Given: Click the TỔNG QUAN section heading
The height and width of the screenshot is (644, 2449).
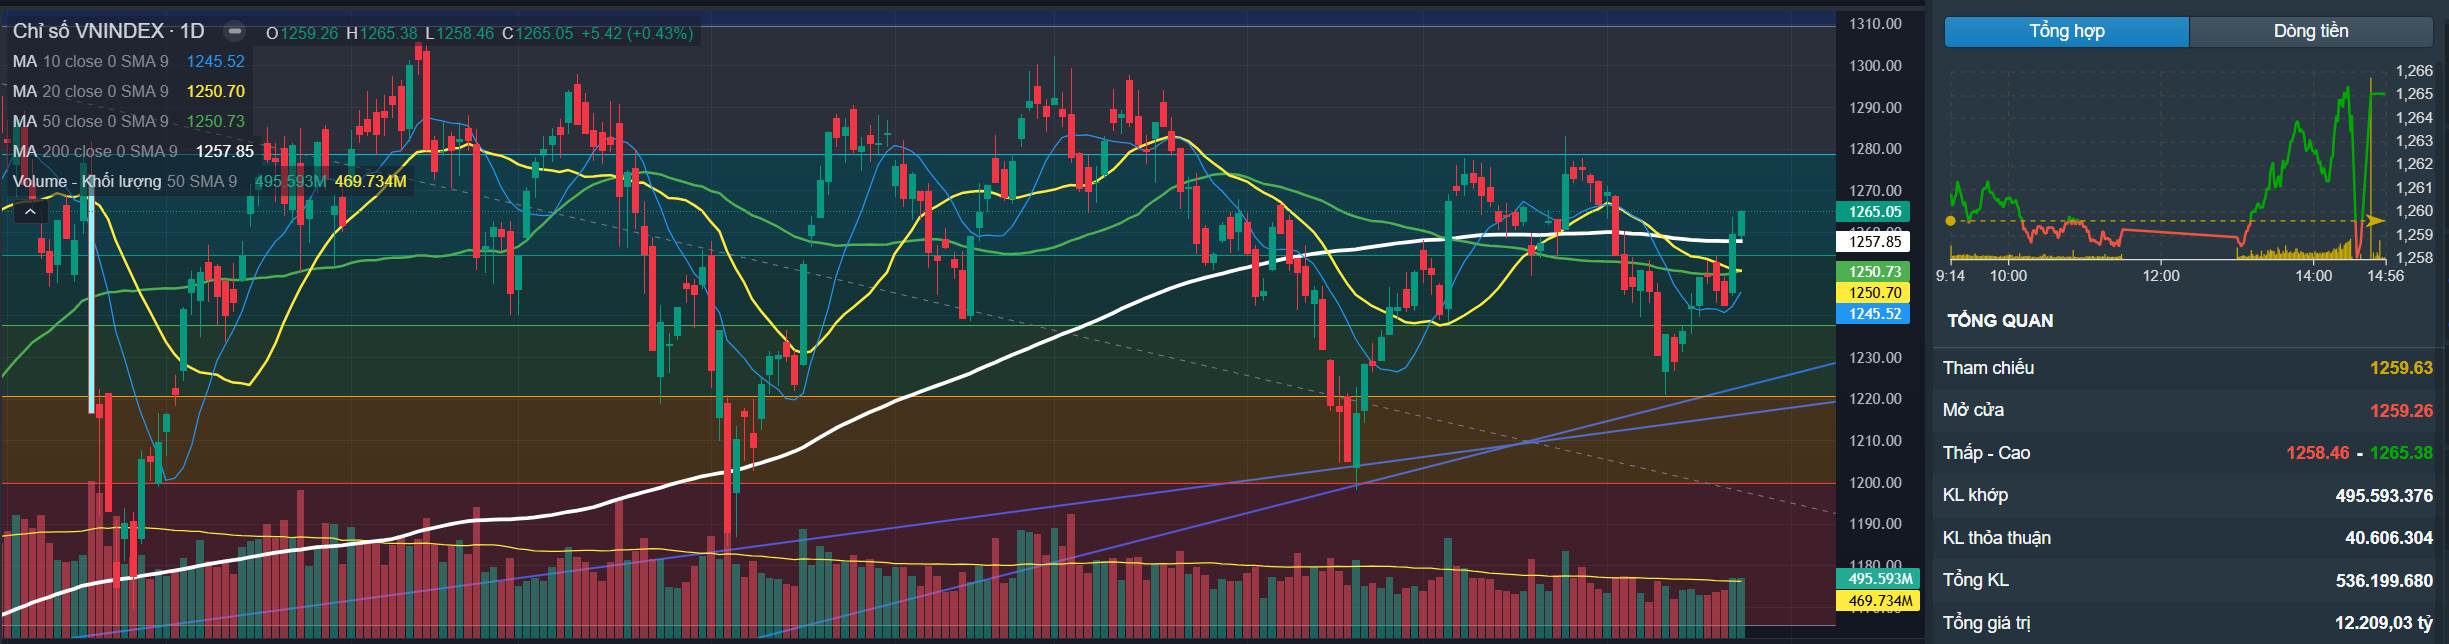Looking at the screenshot, I should pos(2000,321).
